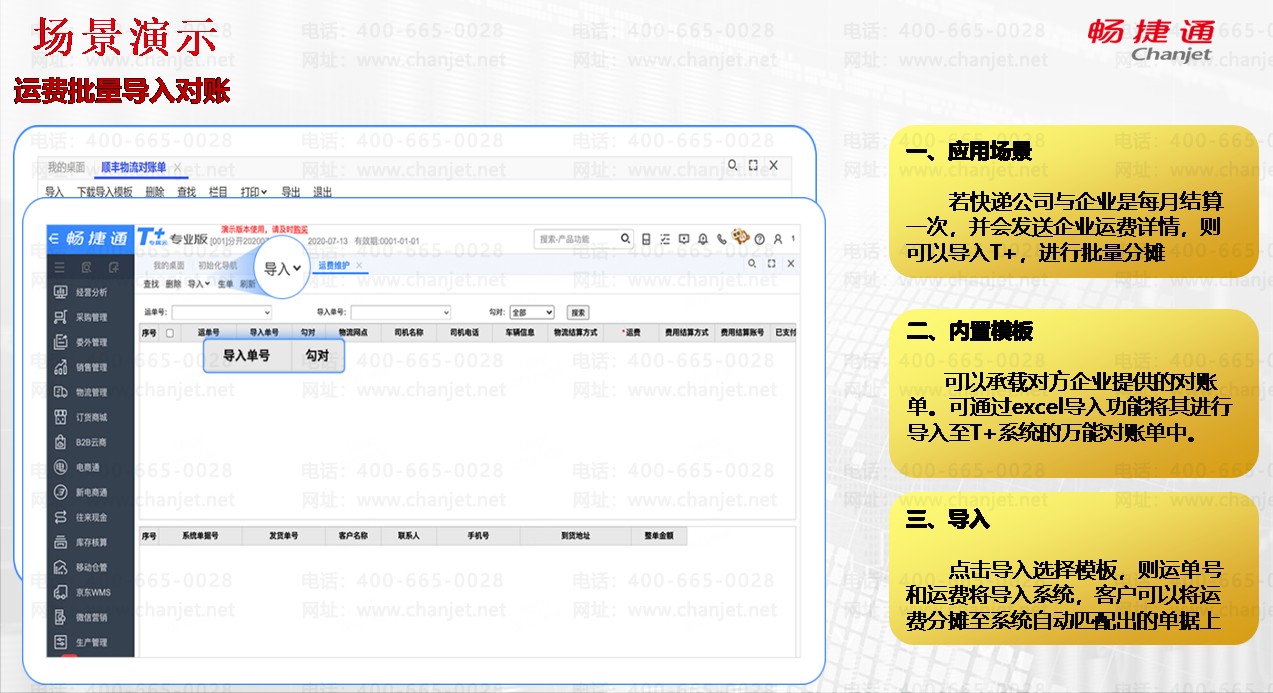Click search icon in 顺丰物流对账单 window

click(x=733, y=165)
